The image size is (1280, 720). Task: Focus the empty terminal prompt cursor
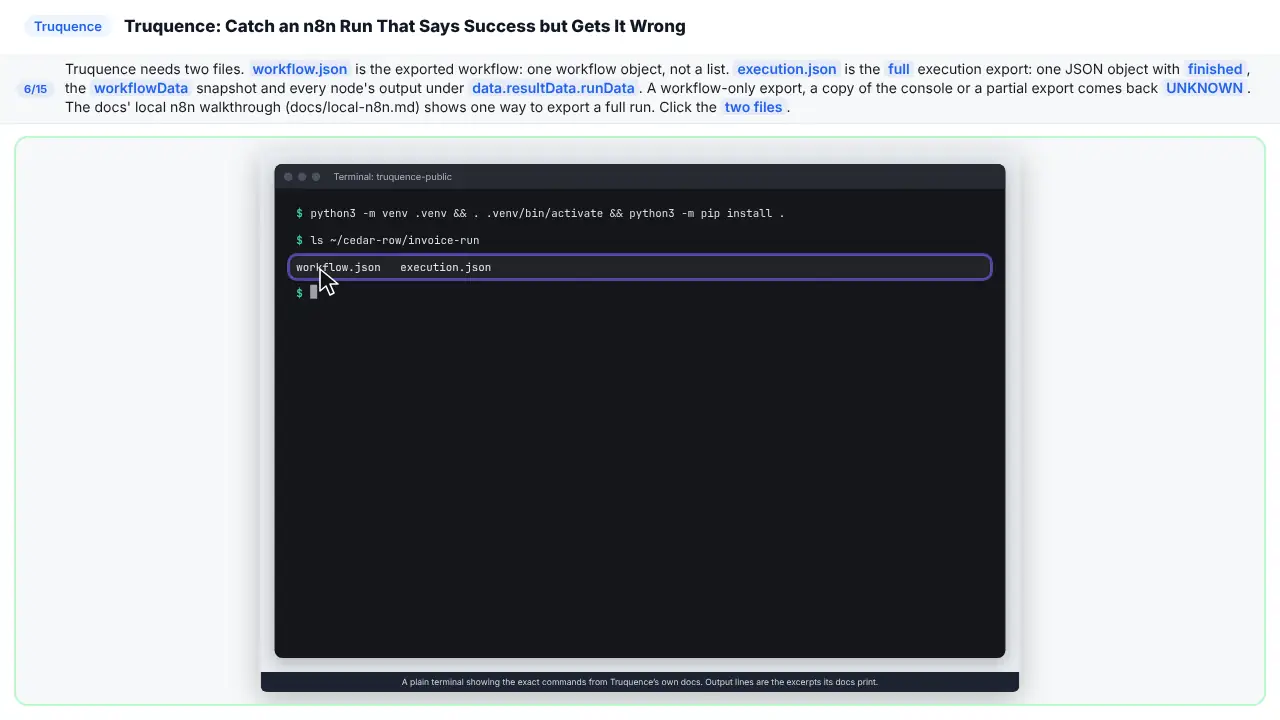[x=313, y=292]
